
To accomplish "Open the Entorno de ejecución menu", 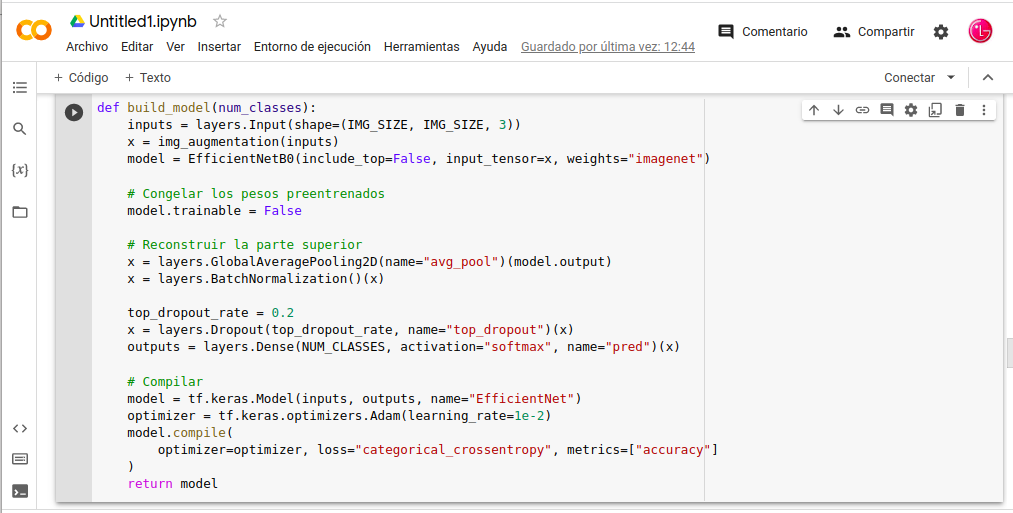I will pyautogui.click(x=312, y=47).
